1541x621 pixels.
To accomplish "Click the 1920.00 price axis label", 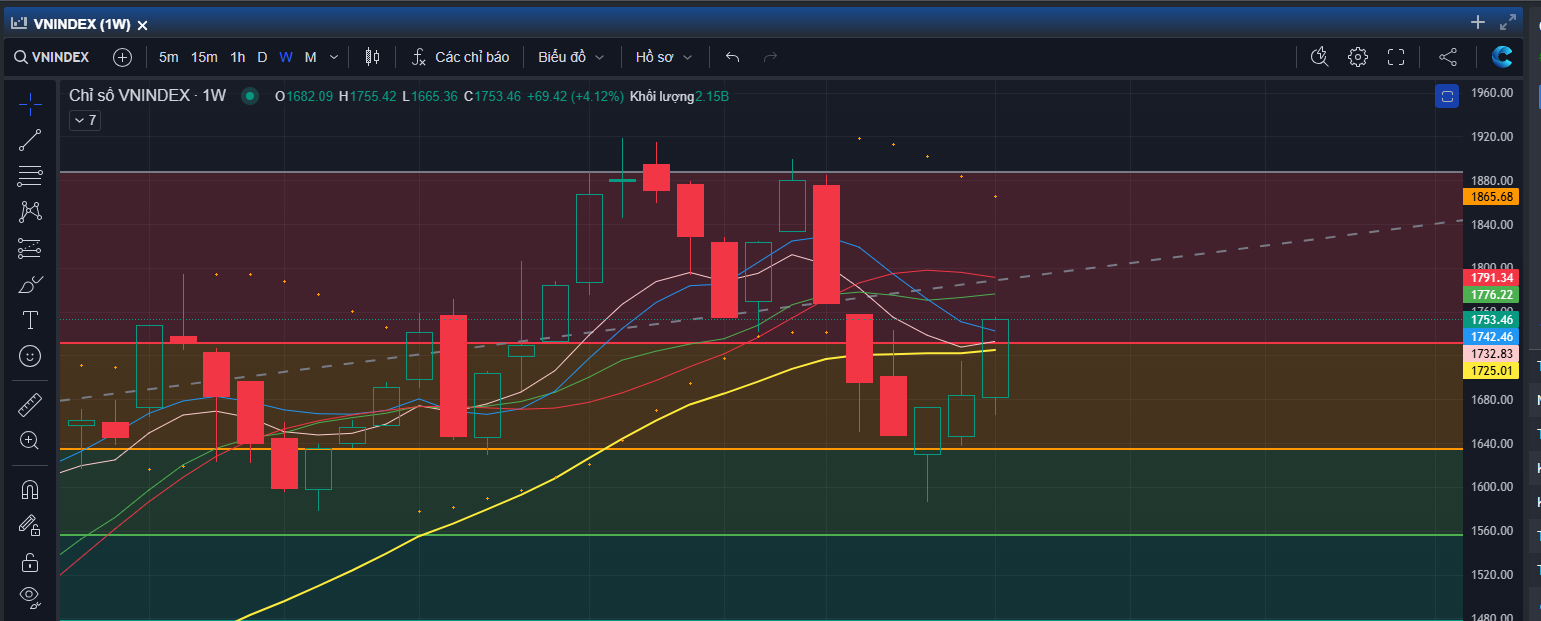I will tap(1492, 136).
